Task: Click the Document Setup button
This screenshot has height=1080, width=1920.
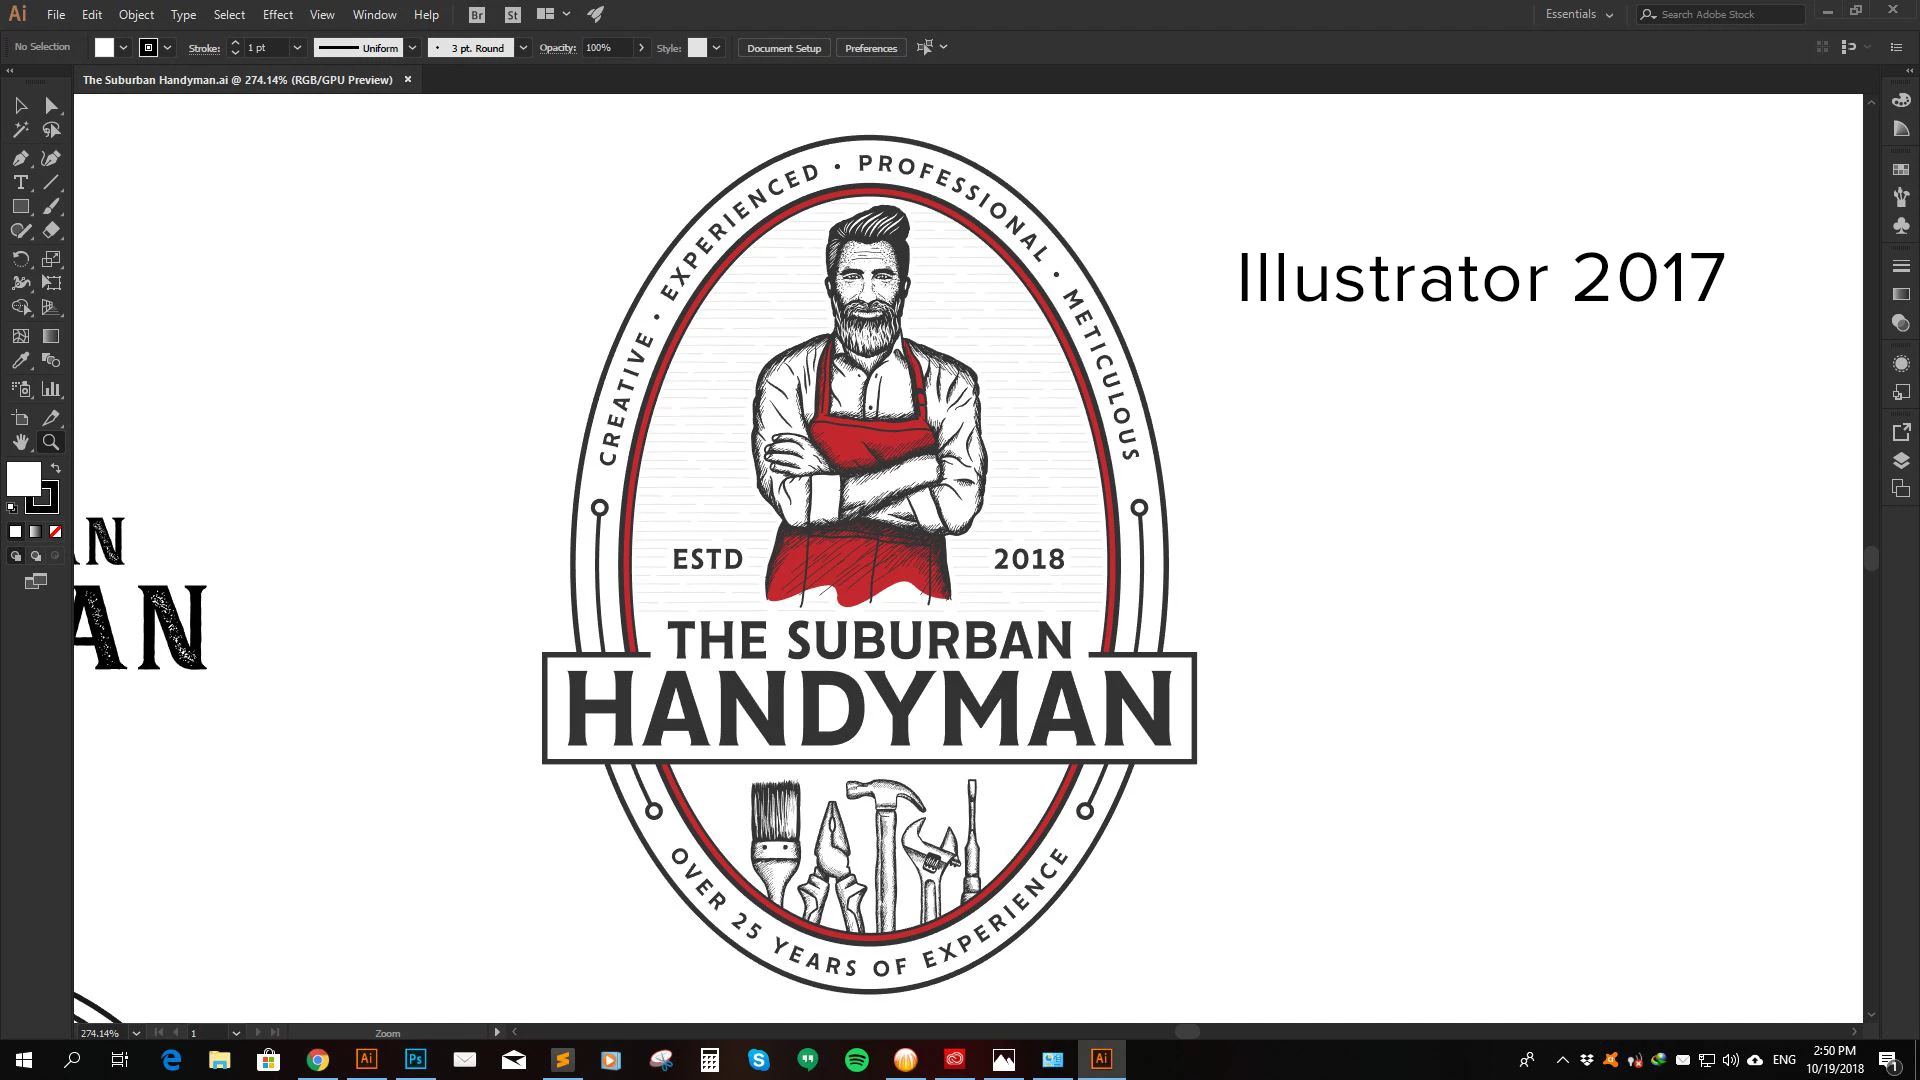Action: (x=783, y=48)
